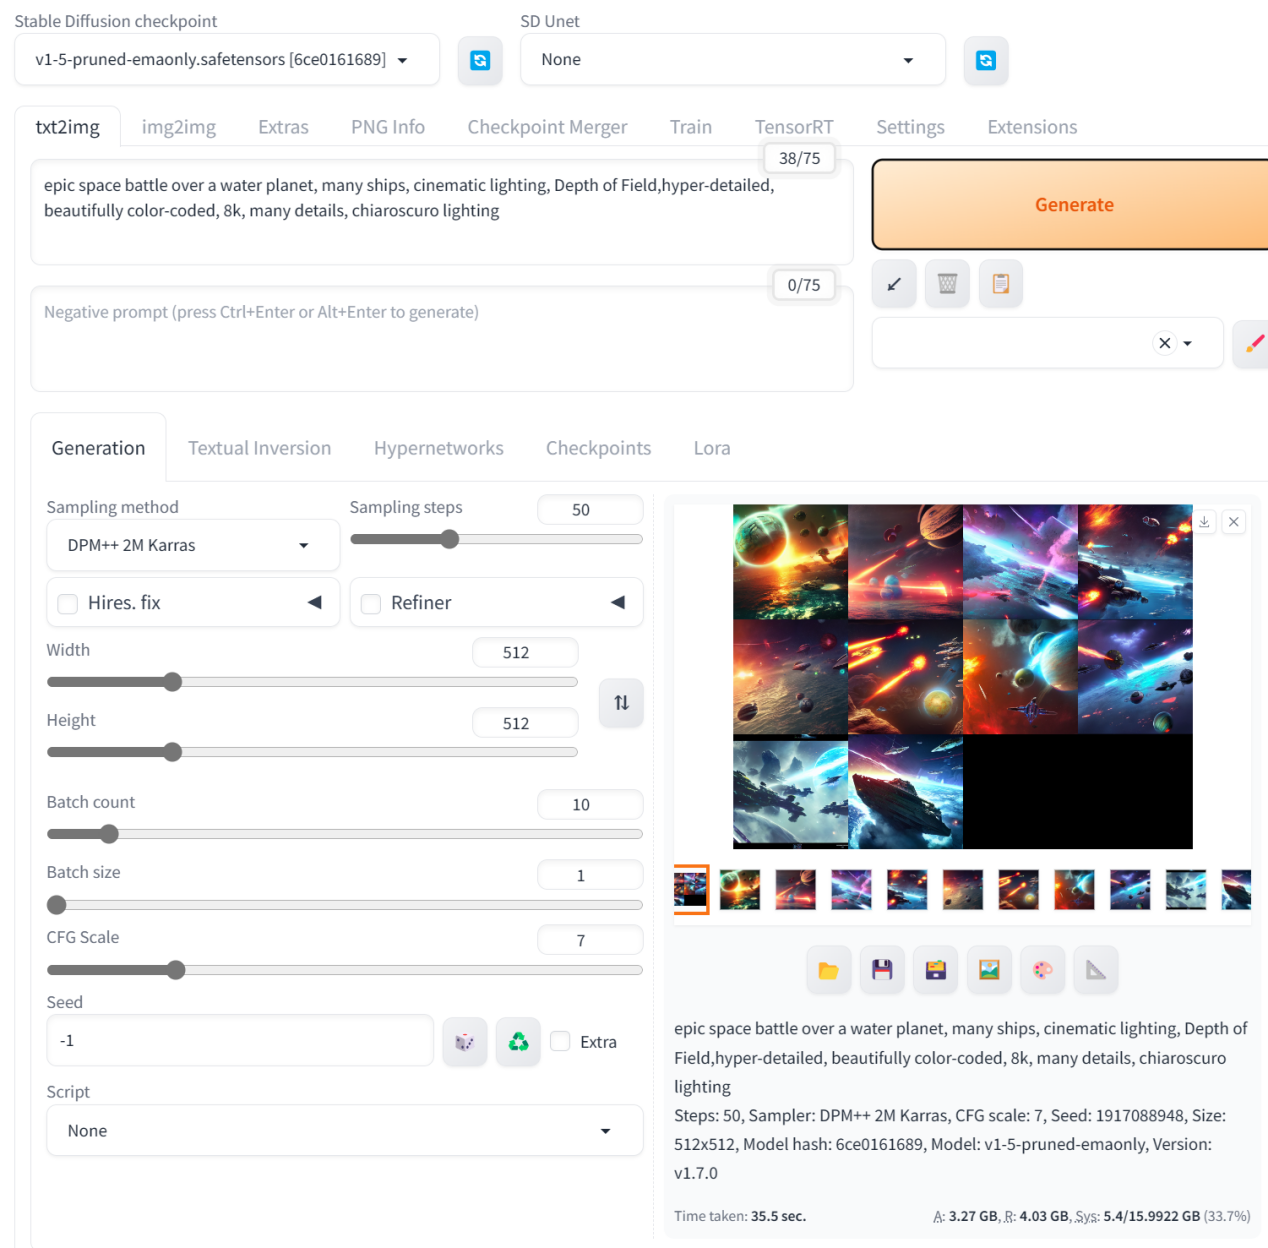Open the TensorRT tab

coord(794,127)
